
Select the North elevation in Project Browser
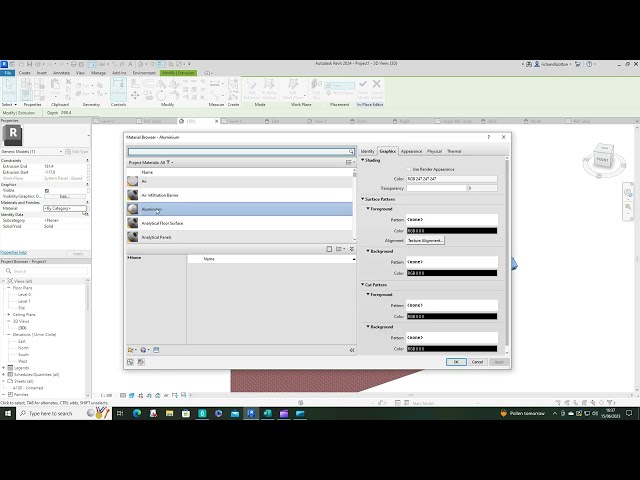[23, 348]
